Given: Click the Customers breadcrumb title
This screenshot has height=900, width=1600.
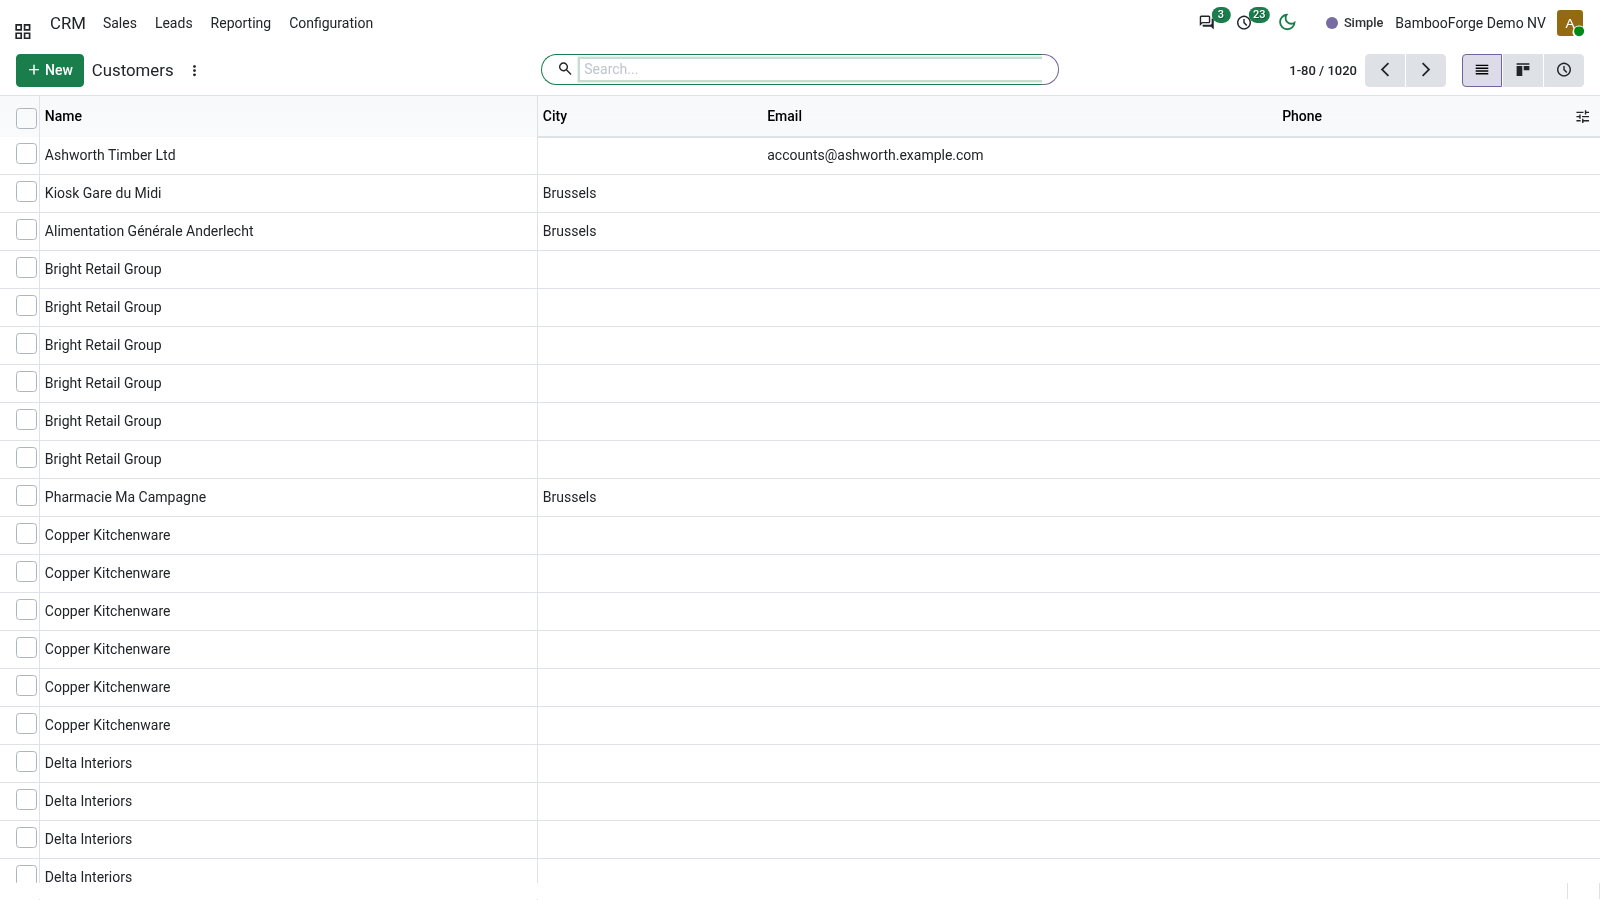Looking at the screenshot, I should 132,70.
